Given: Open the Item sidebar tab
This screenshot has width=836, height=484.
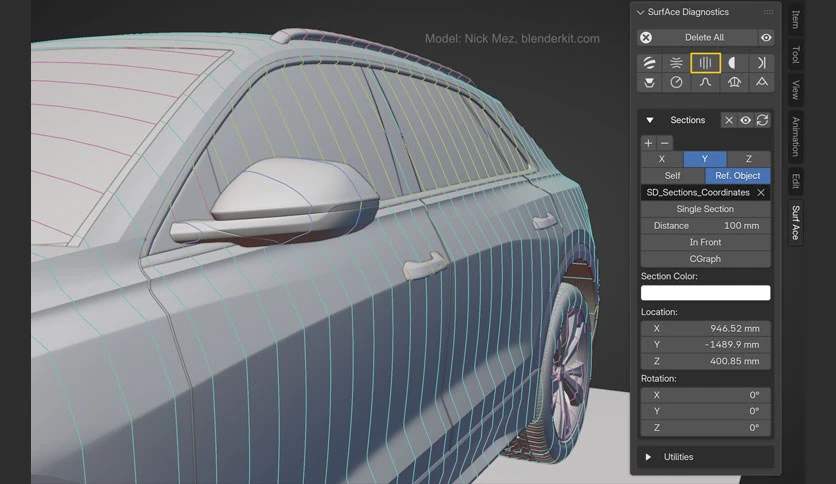Looking at the screenshot, I should click(x=795, y=20).
